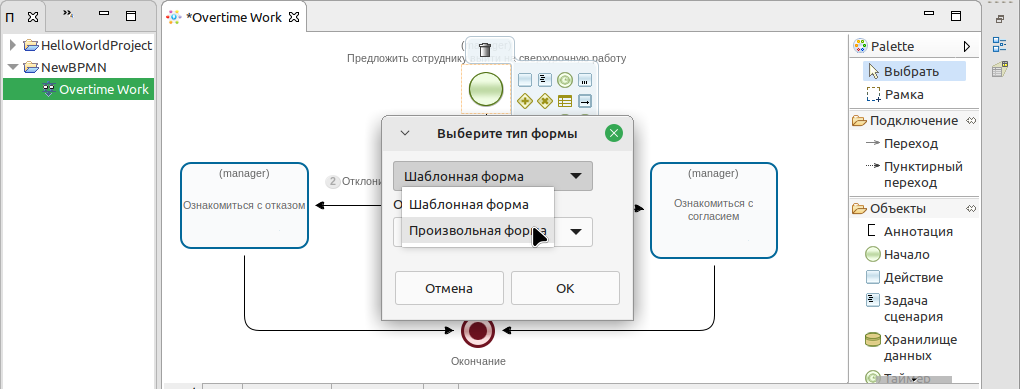This screenshot has width=1020, height=389.
Task: Choose Начало object in palette
Action: click(898, 254)
